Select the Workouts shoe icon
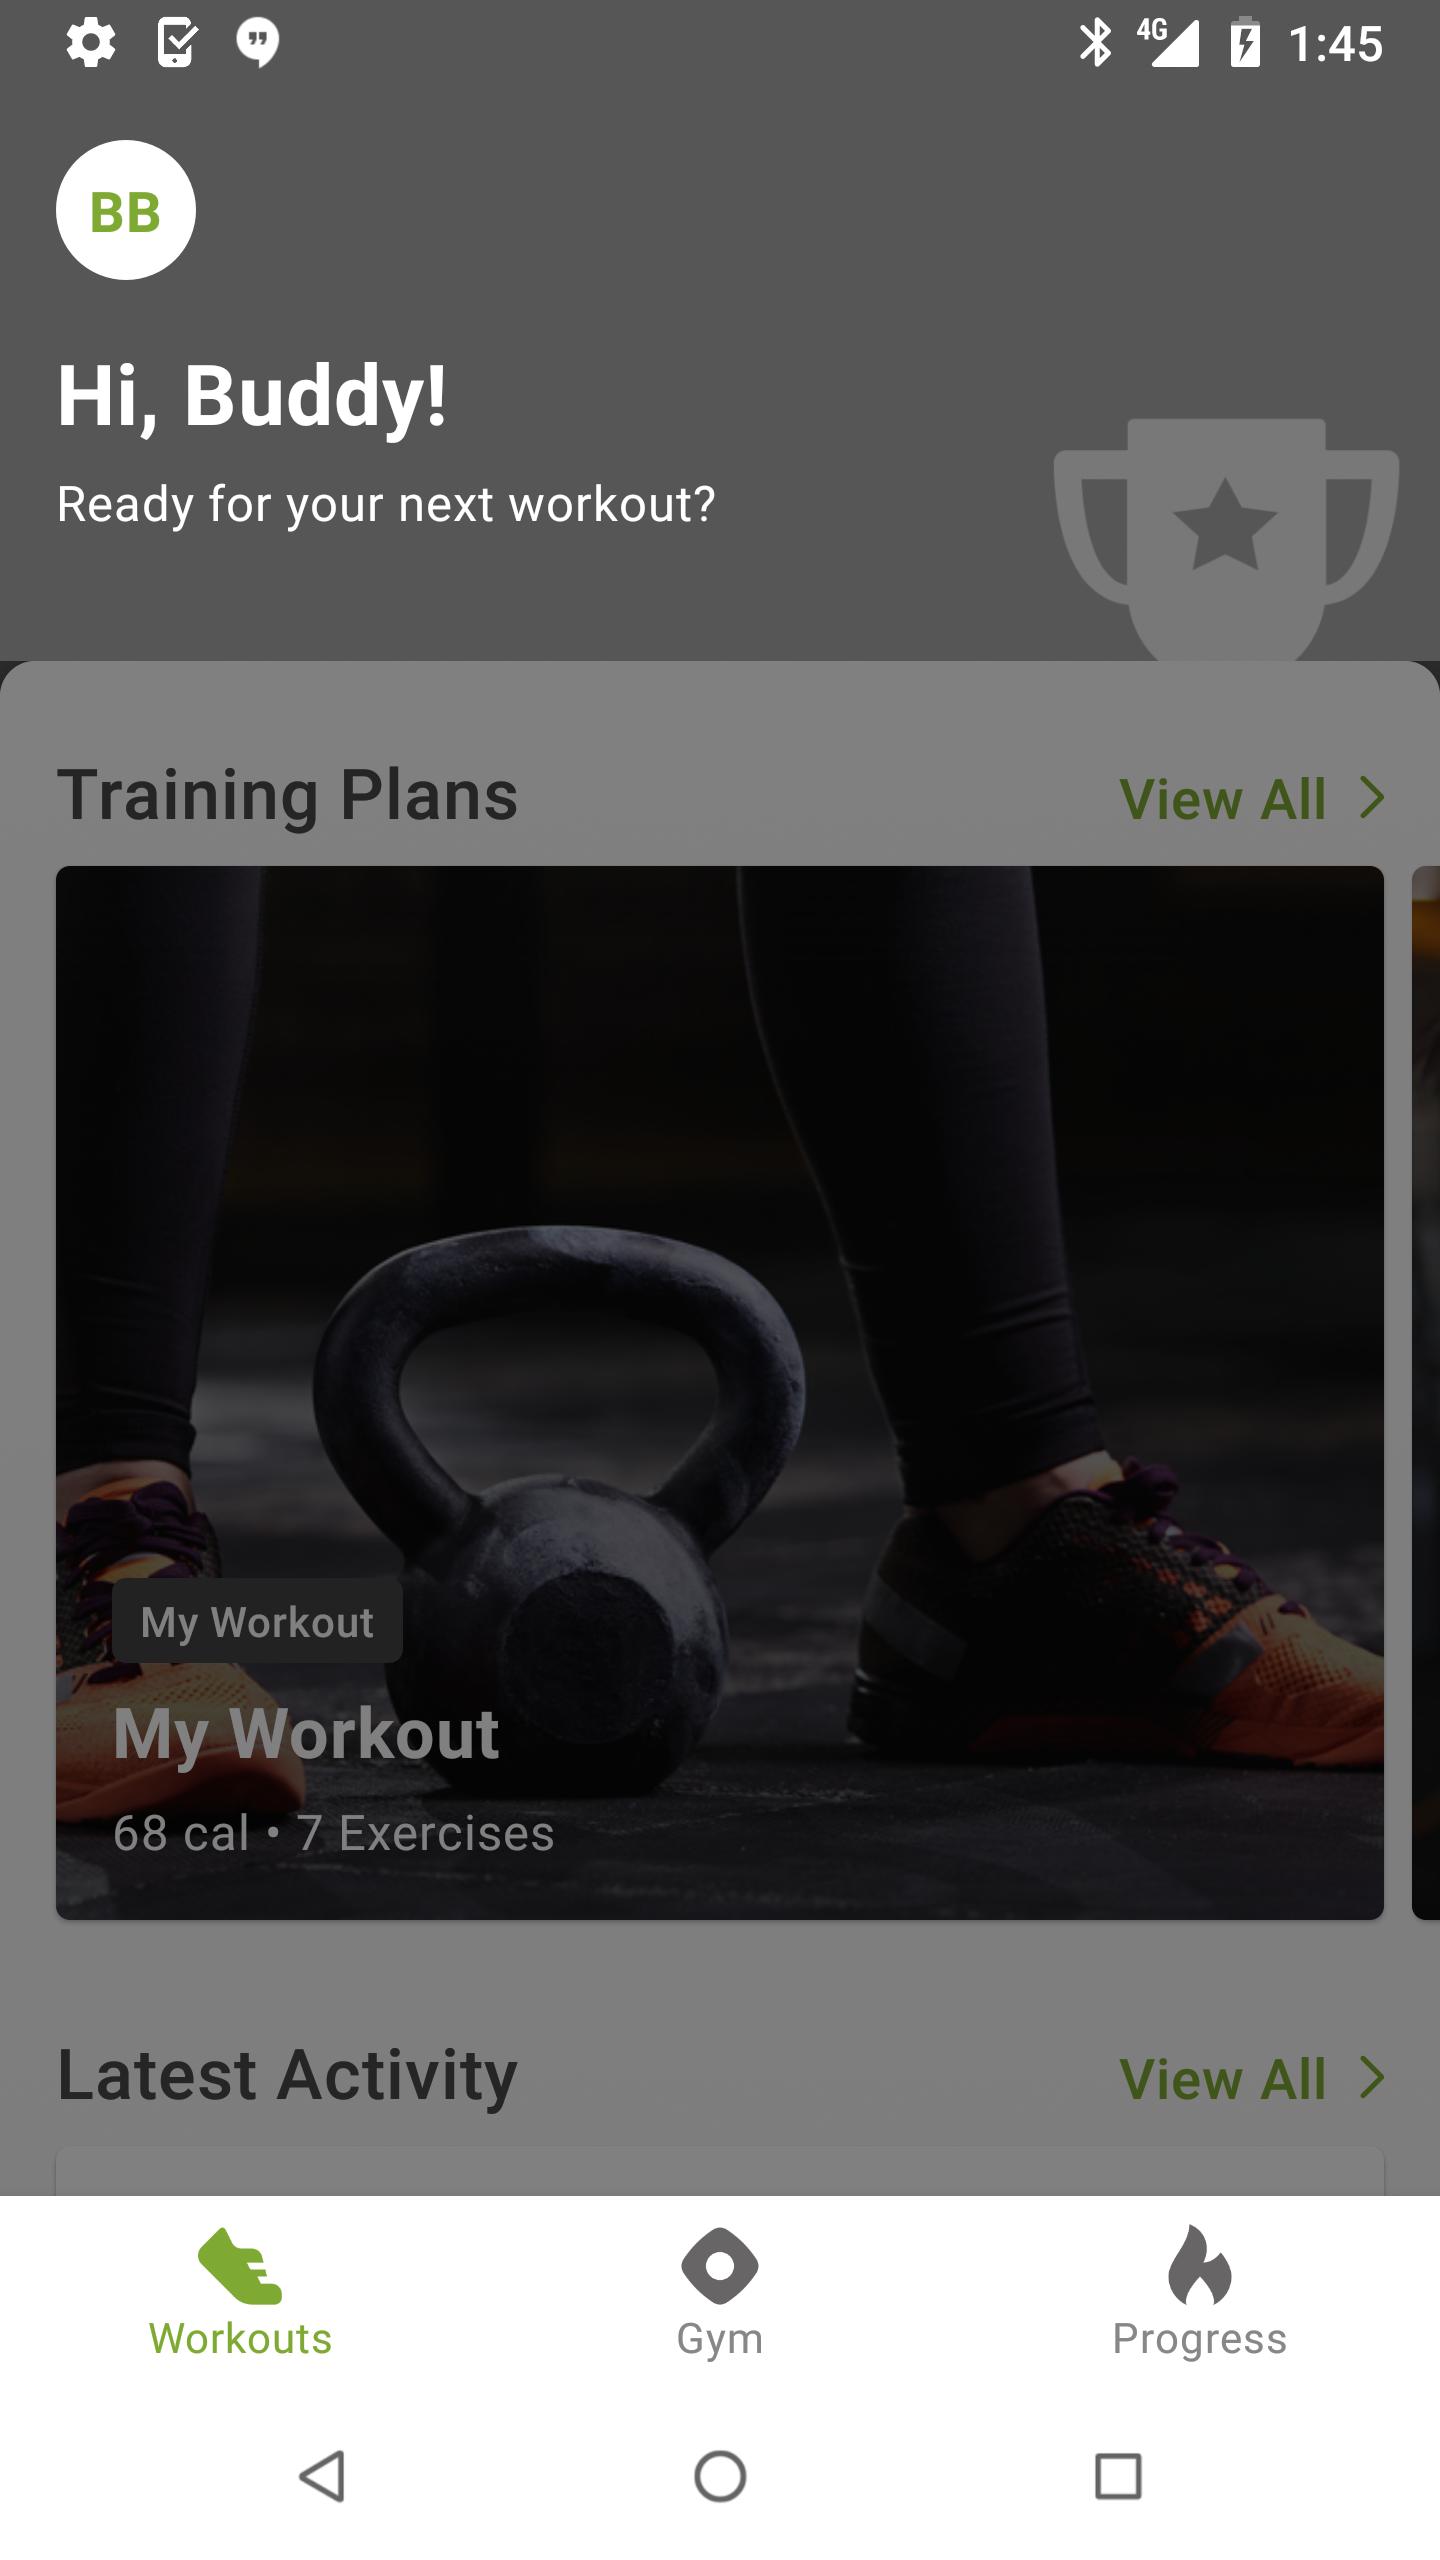This screenshot has height=2560, width=1440. coord(240,2266)
